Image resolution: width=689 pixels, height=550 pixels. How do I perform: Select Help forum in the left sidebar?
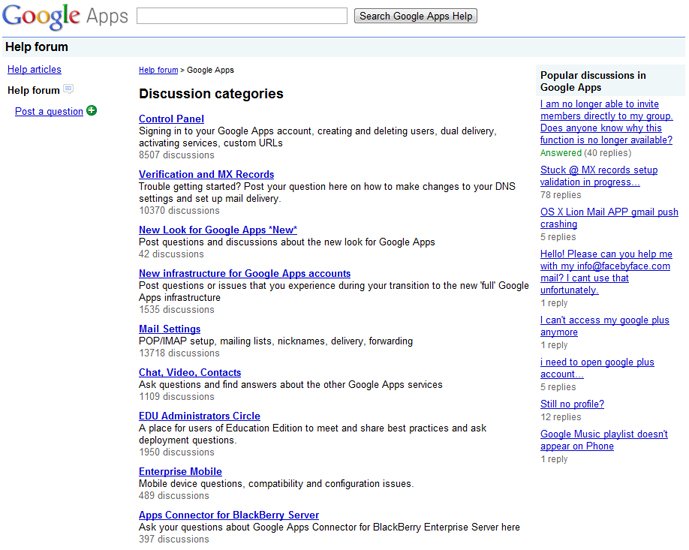coord(33,90)
